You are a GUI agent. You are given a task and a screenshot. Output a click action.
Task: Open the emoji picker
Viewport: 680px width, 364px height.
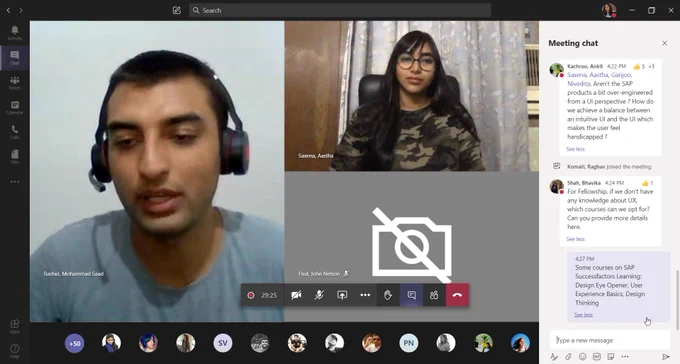[x=582, y=357]
